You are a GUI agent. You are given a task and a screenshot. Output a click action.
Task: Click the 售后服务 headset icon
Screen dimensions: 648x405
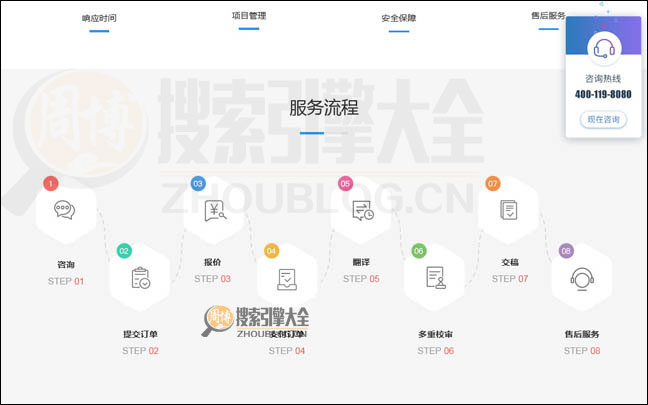point(582,279)
